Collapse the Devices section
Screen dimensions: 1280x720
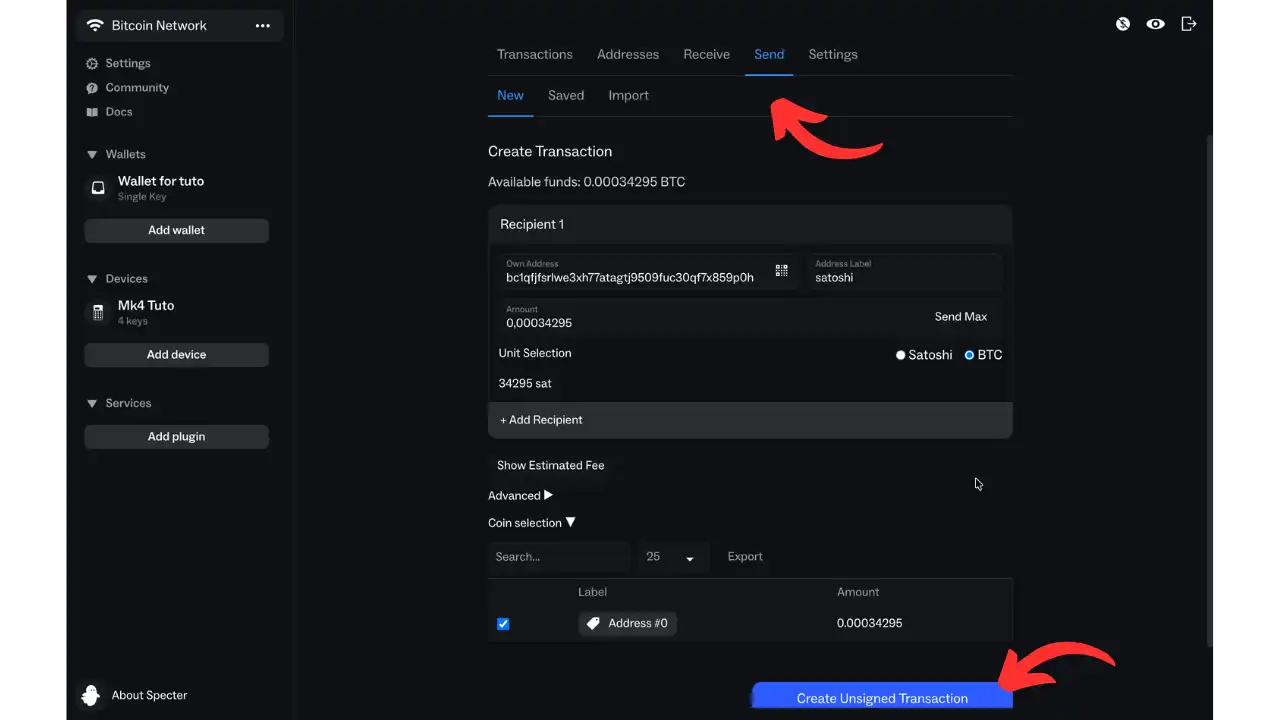(x=93, y=279)
